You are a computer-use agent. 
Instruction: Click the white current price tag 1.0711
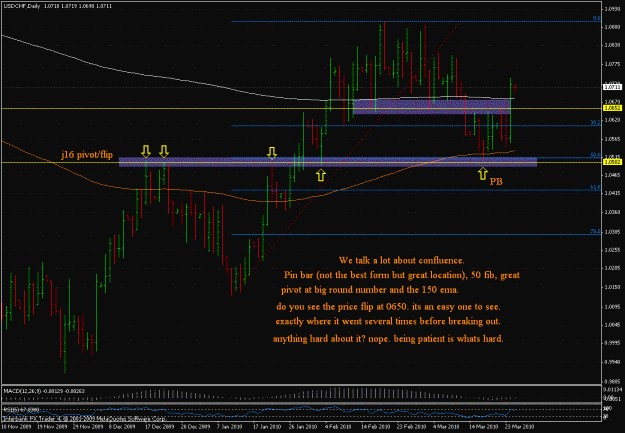pyautogui.click(x=613, y=87)
